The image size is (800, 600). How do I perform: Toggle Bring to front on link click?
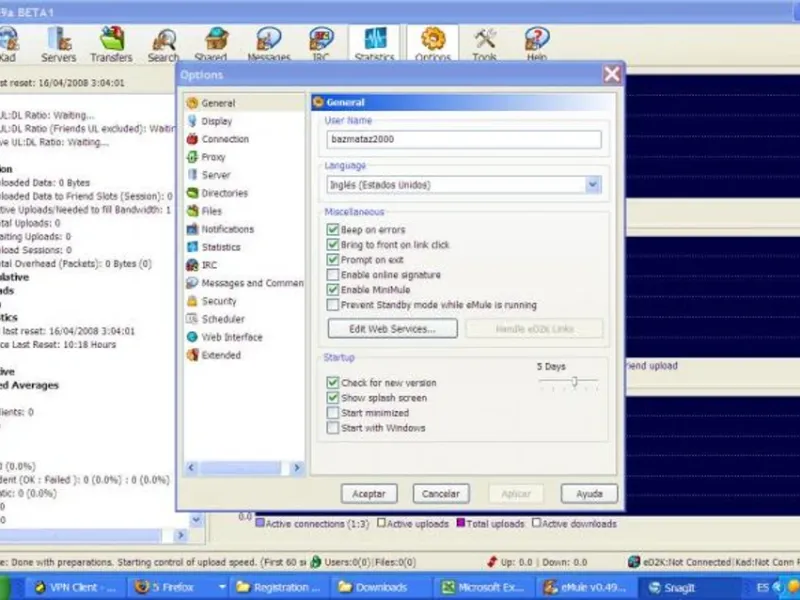[333, 245]
